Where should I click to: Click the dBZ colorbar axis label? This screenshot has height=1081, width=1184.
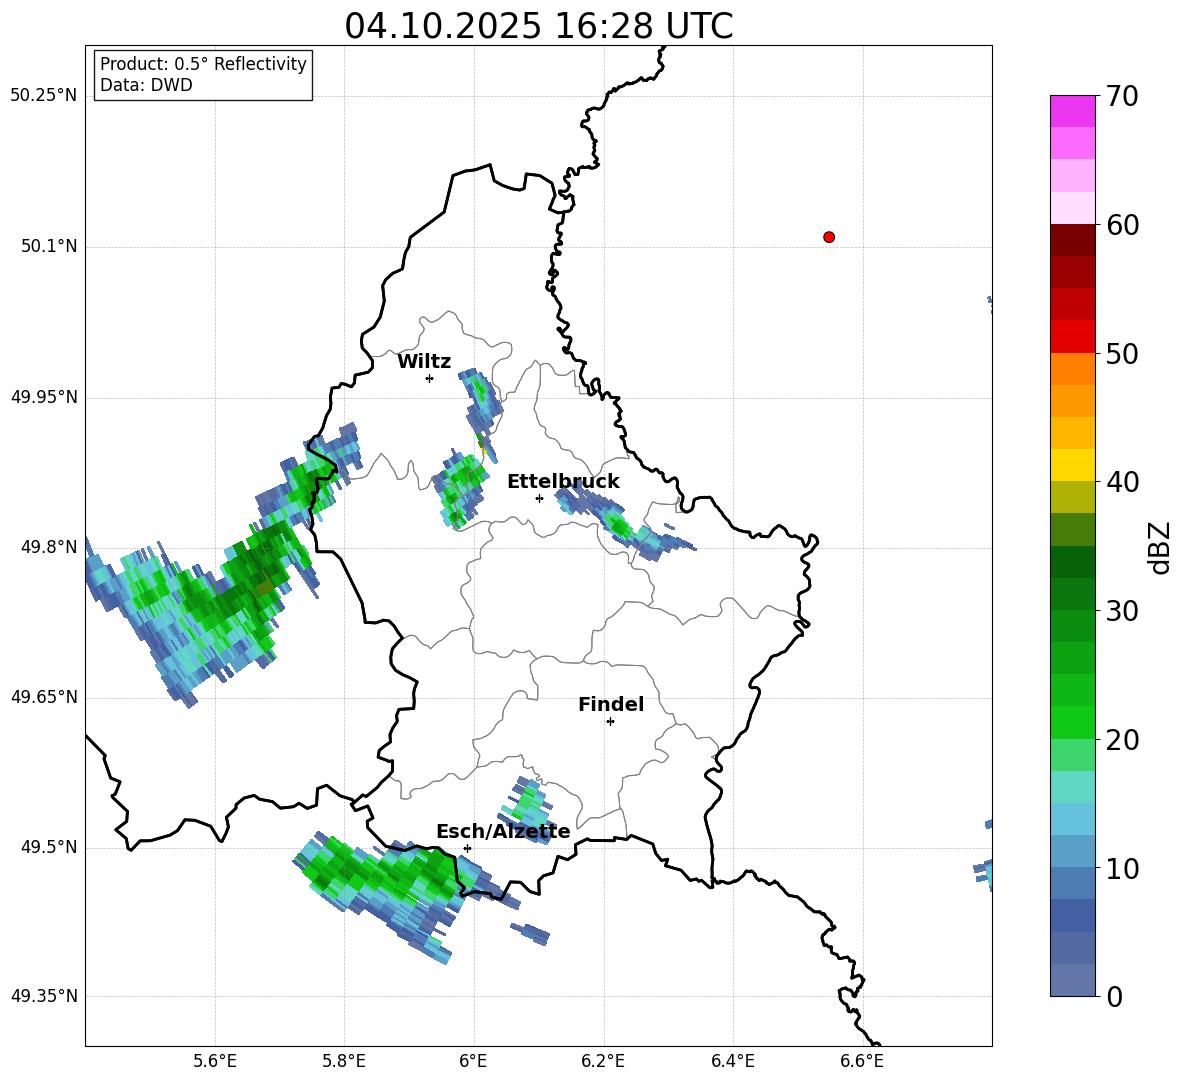(x=1161, y=547)
